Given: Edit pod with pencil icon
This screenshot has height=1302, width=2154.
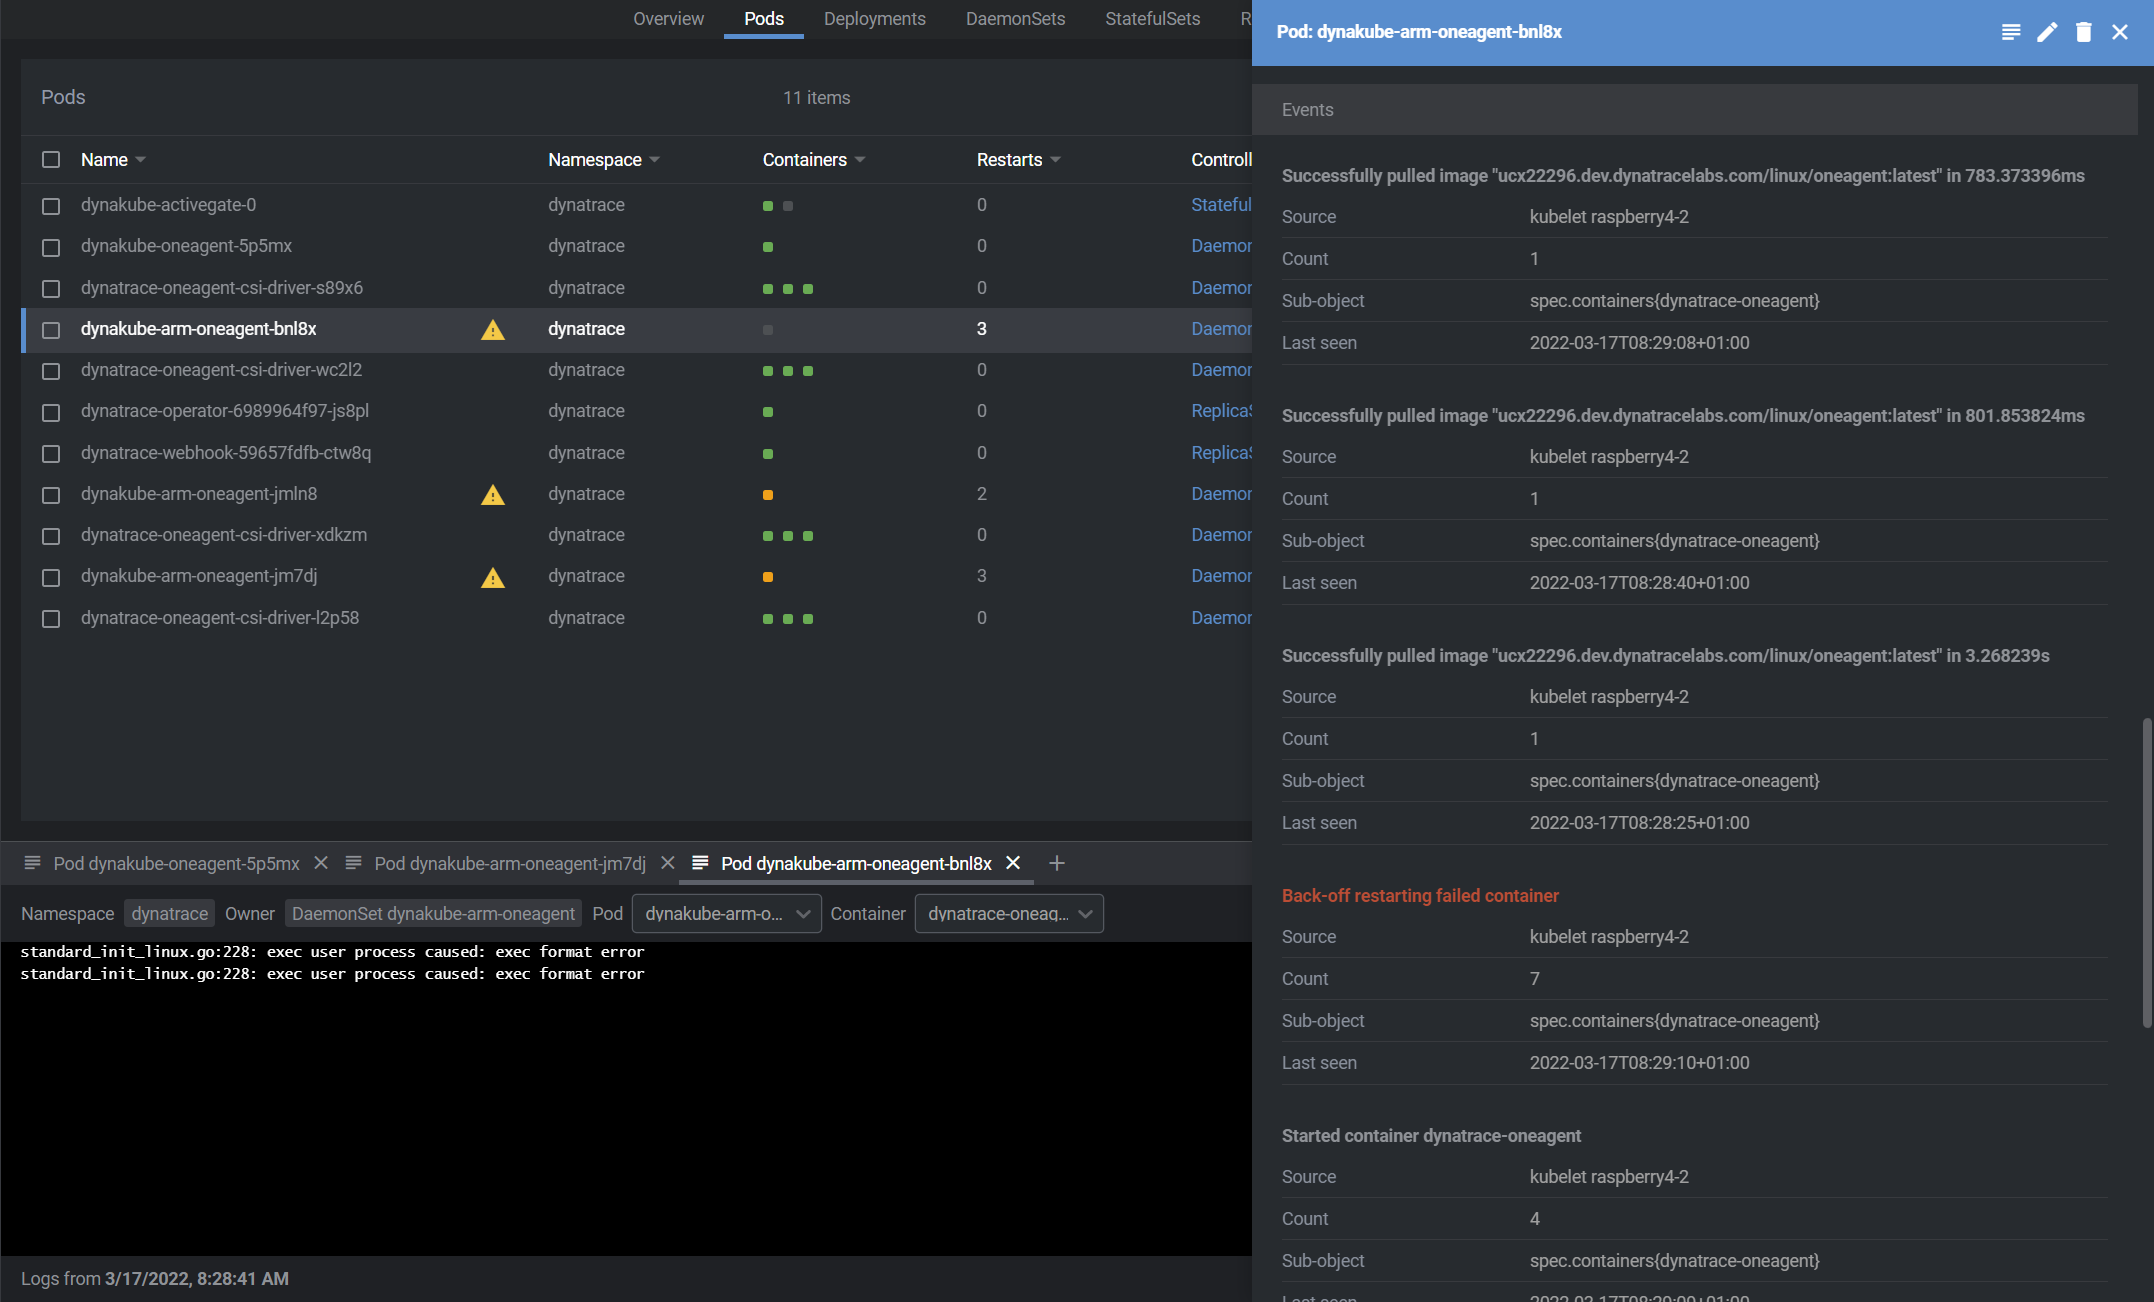Looking at the screenshot, I should [x=2047, y=32].
